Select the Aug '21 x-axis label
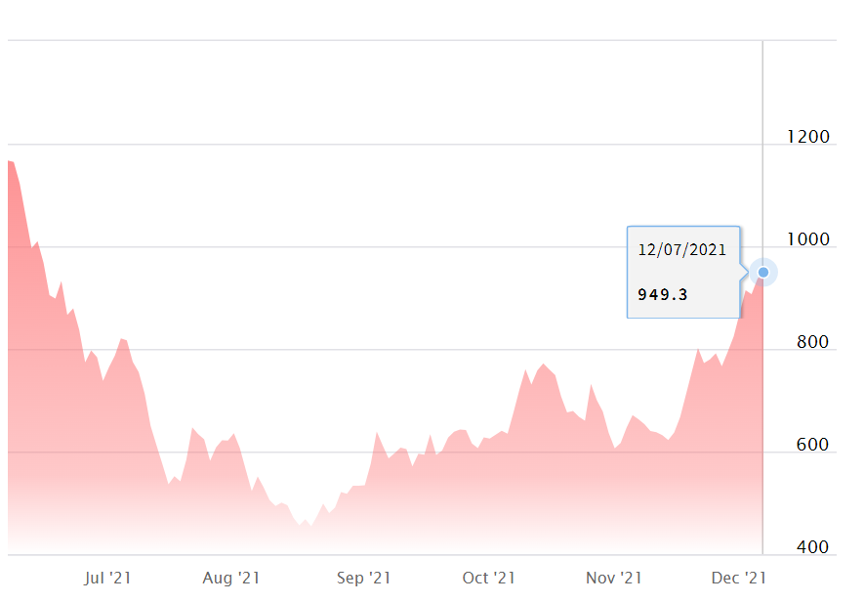Screen dimensions: 864x604 [231, 578]
